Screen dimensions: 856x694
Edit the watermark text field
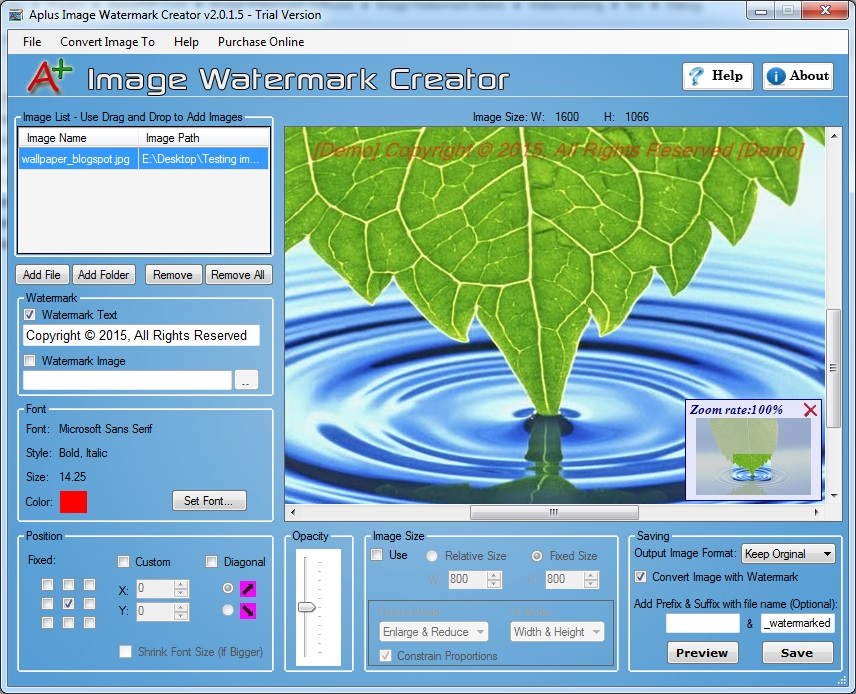coord(141,335)
